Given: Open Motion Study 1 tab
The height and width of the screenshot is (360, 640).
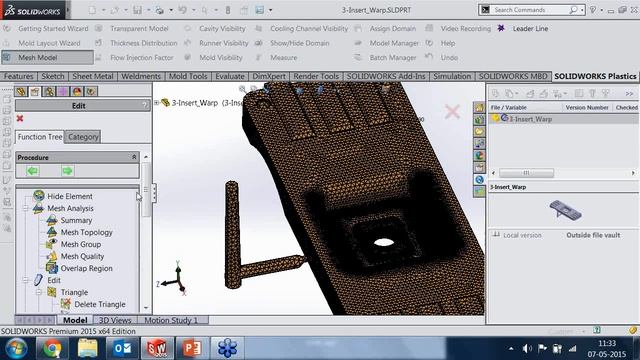Looking at the screenshot, I should 171,320.
